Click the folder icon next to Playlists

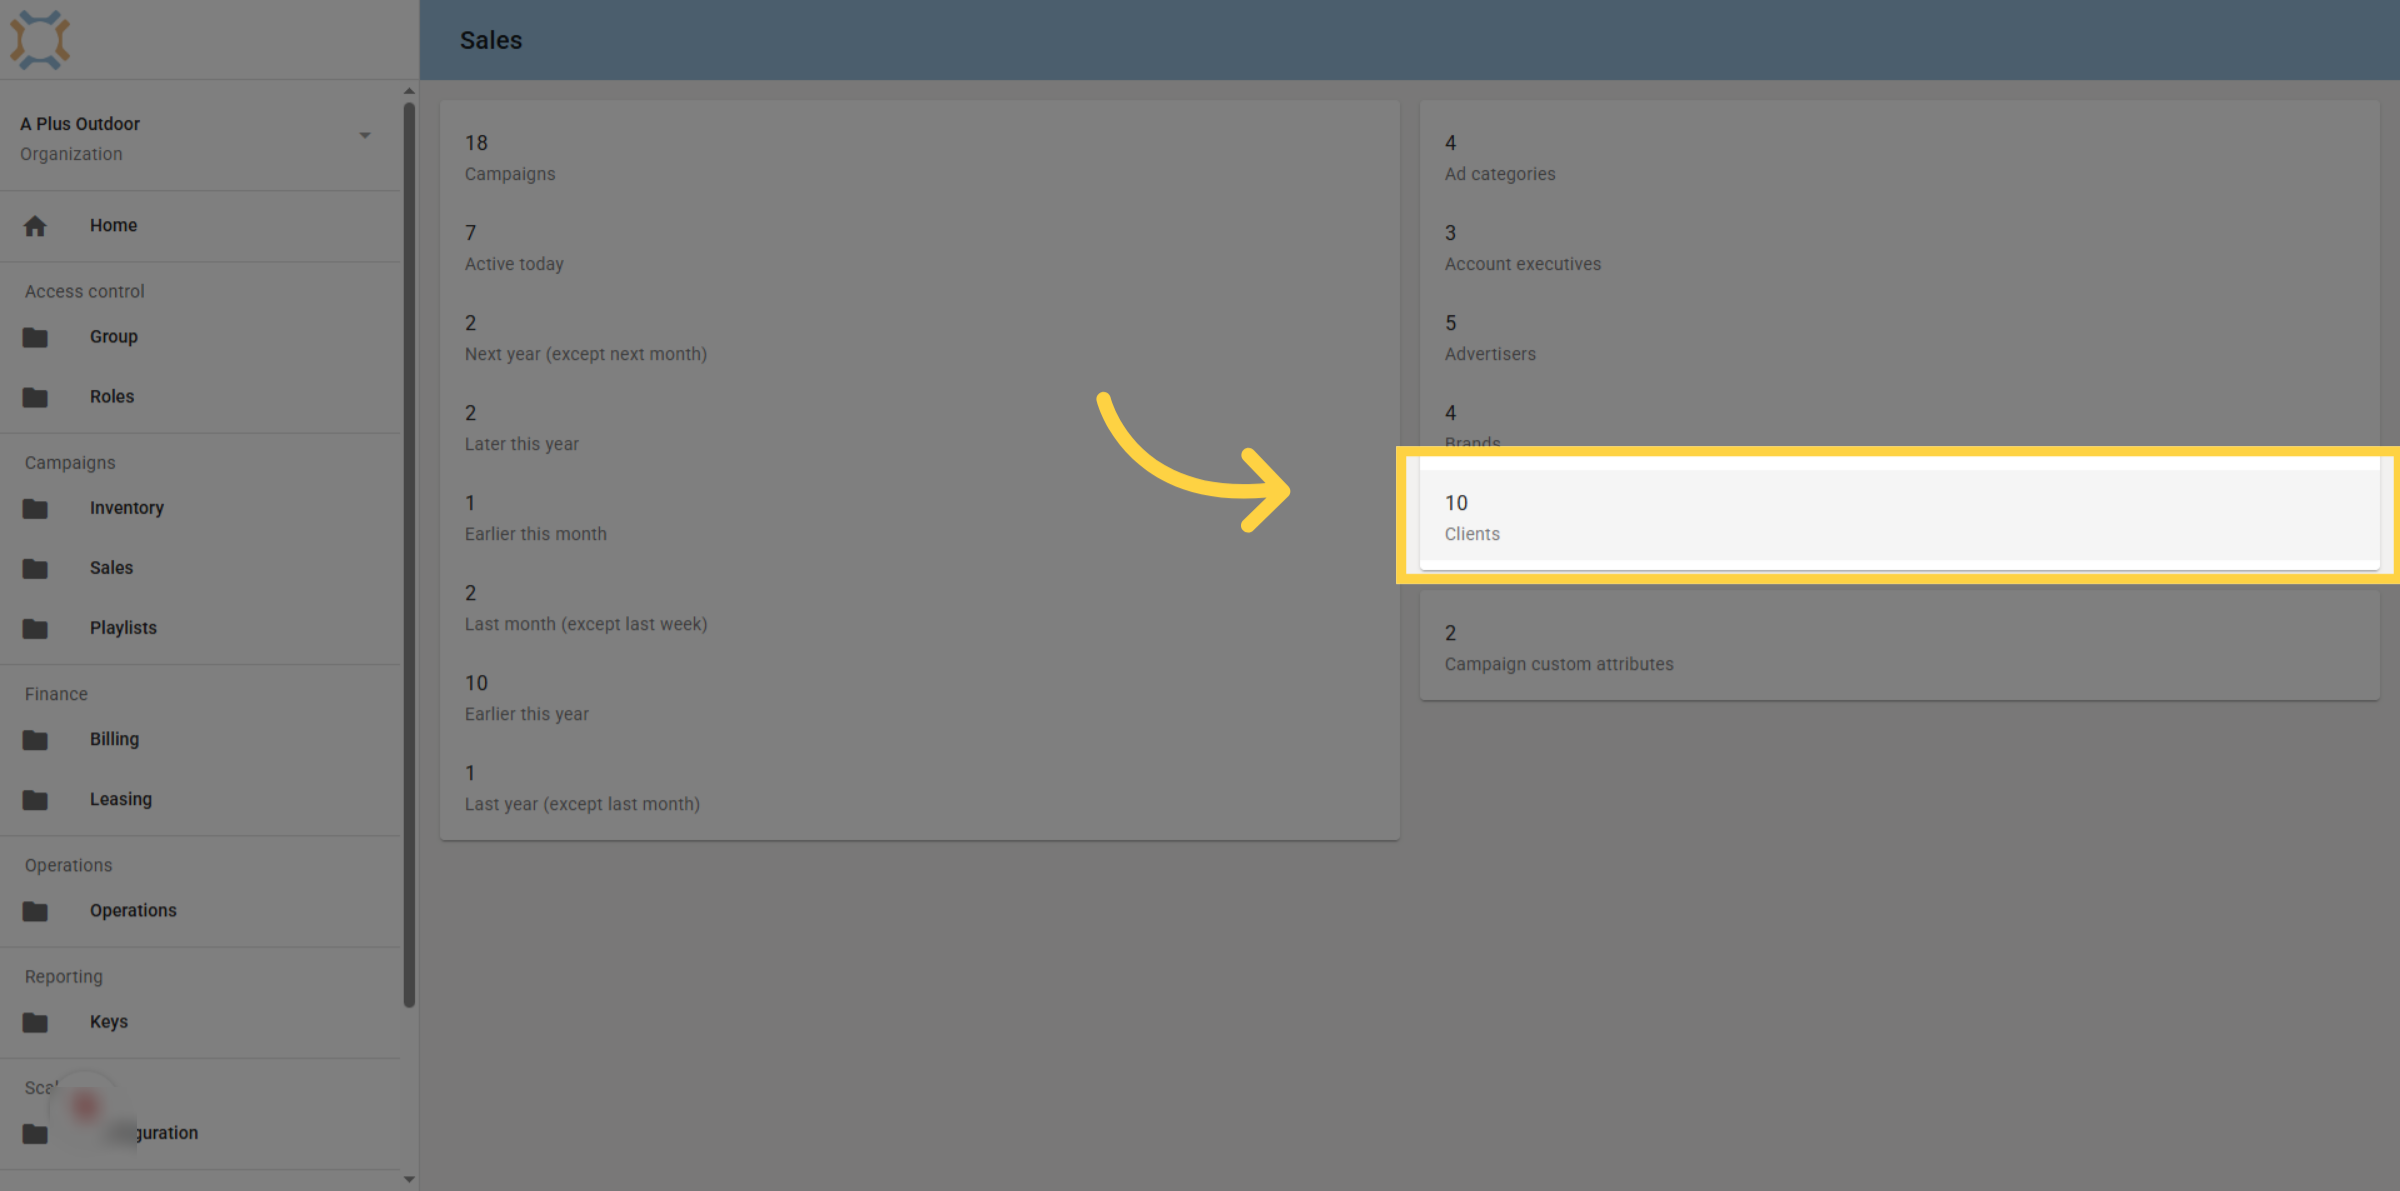(35, 628)
